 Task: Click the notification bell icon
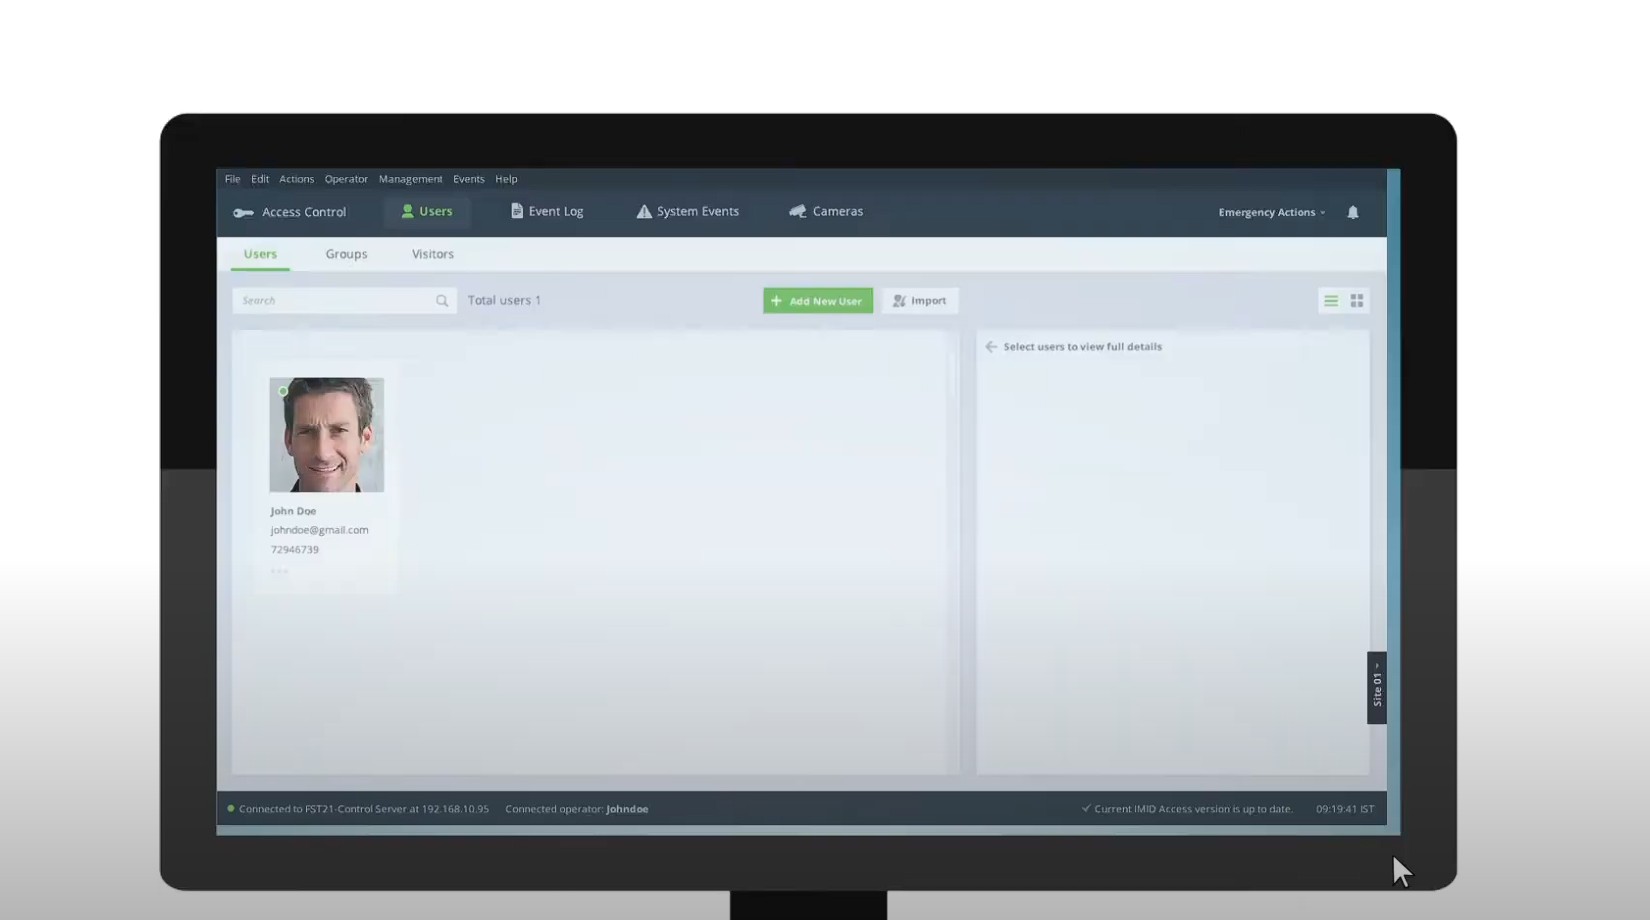click(1352, 212)
